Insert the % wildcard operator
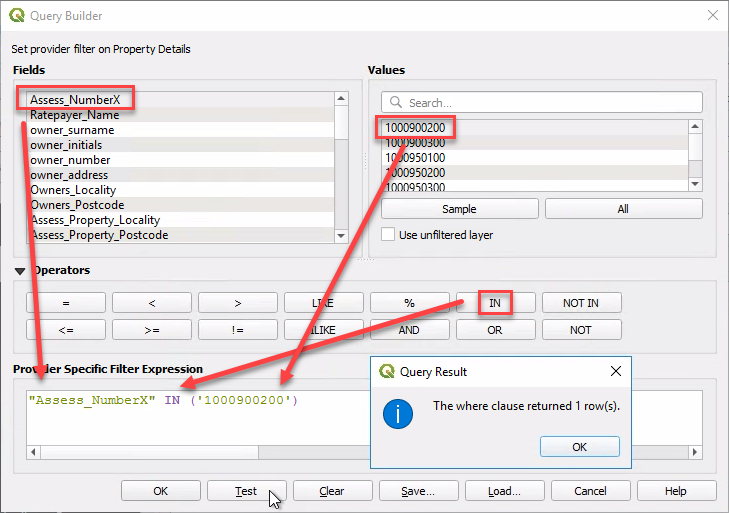This screenshot has width=729, height=513. (410, 303)
